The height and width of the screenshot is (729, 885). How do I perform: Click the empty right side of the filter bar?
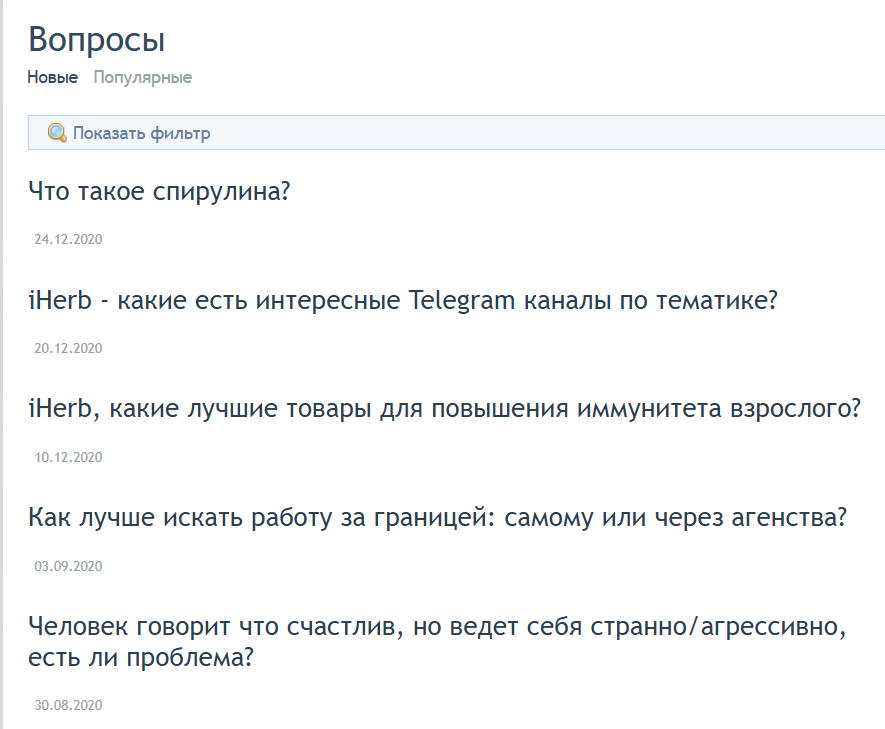click(600, 133)
